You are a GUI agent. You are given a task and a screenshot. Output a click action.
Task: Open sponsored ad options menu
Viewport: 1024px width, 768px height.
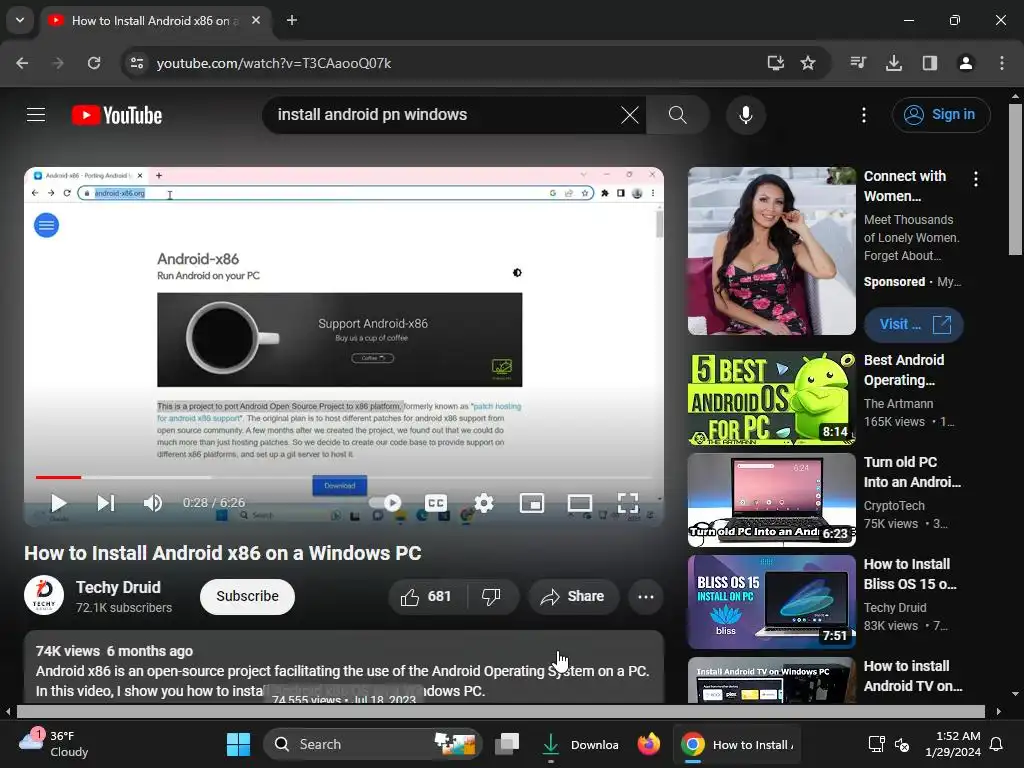[976, 179]
